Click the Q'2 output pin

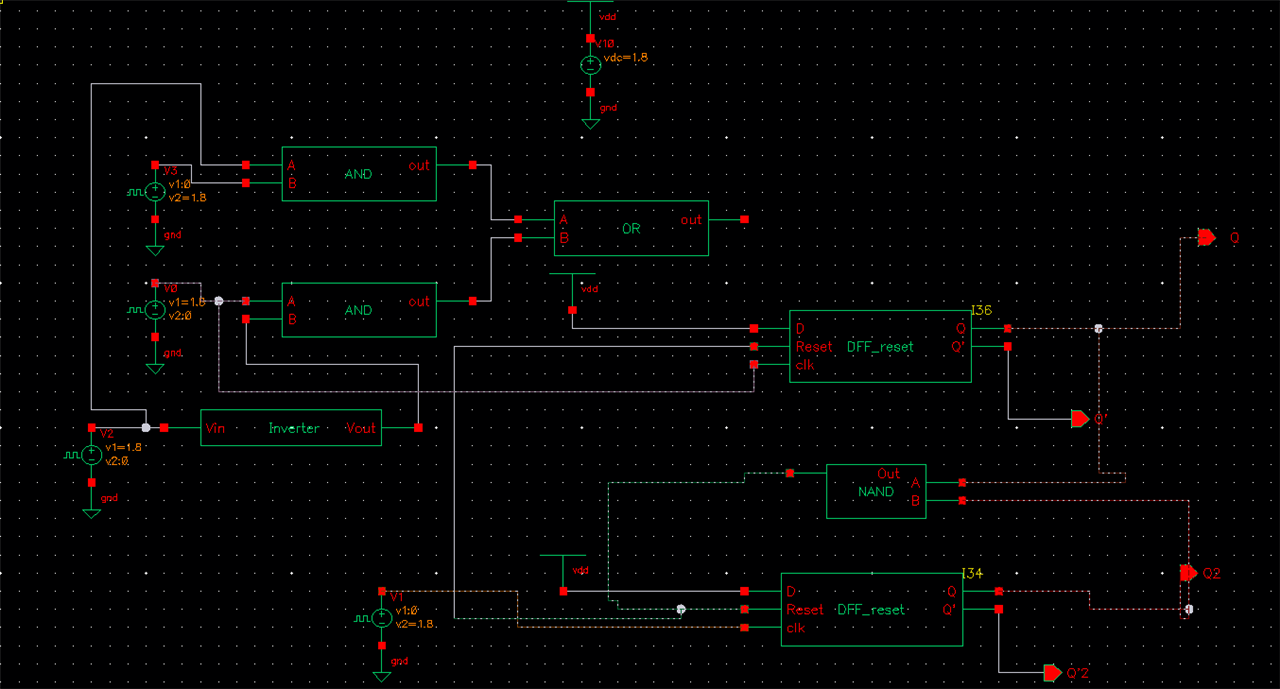click(x=1051, y=672)
